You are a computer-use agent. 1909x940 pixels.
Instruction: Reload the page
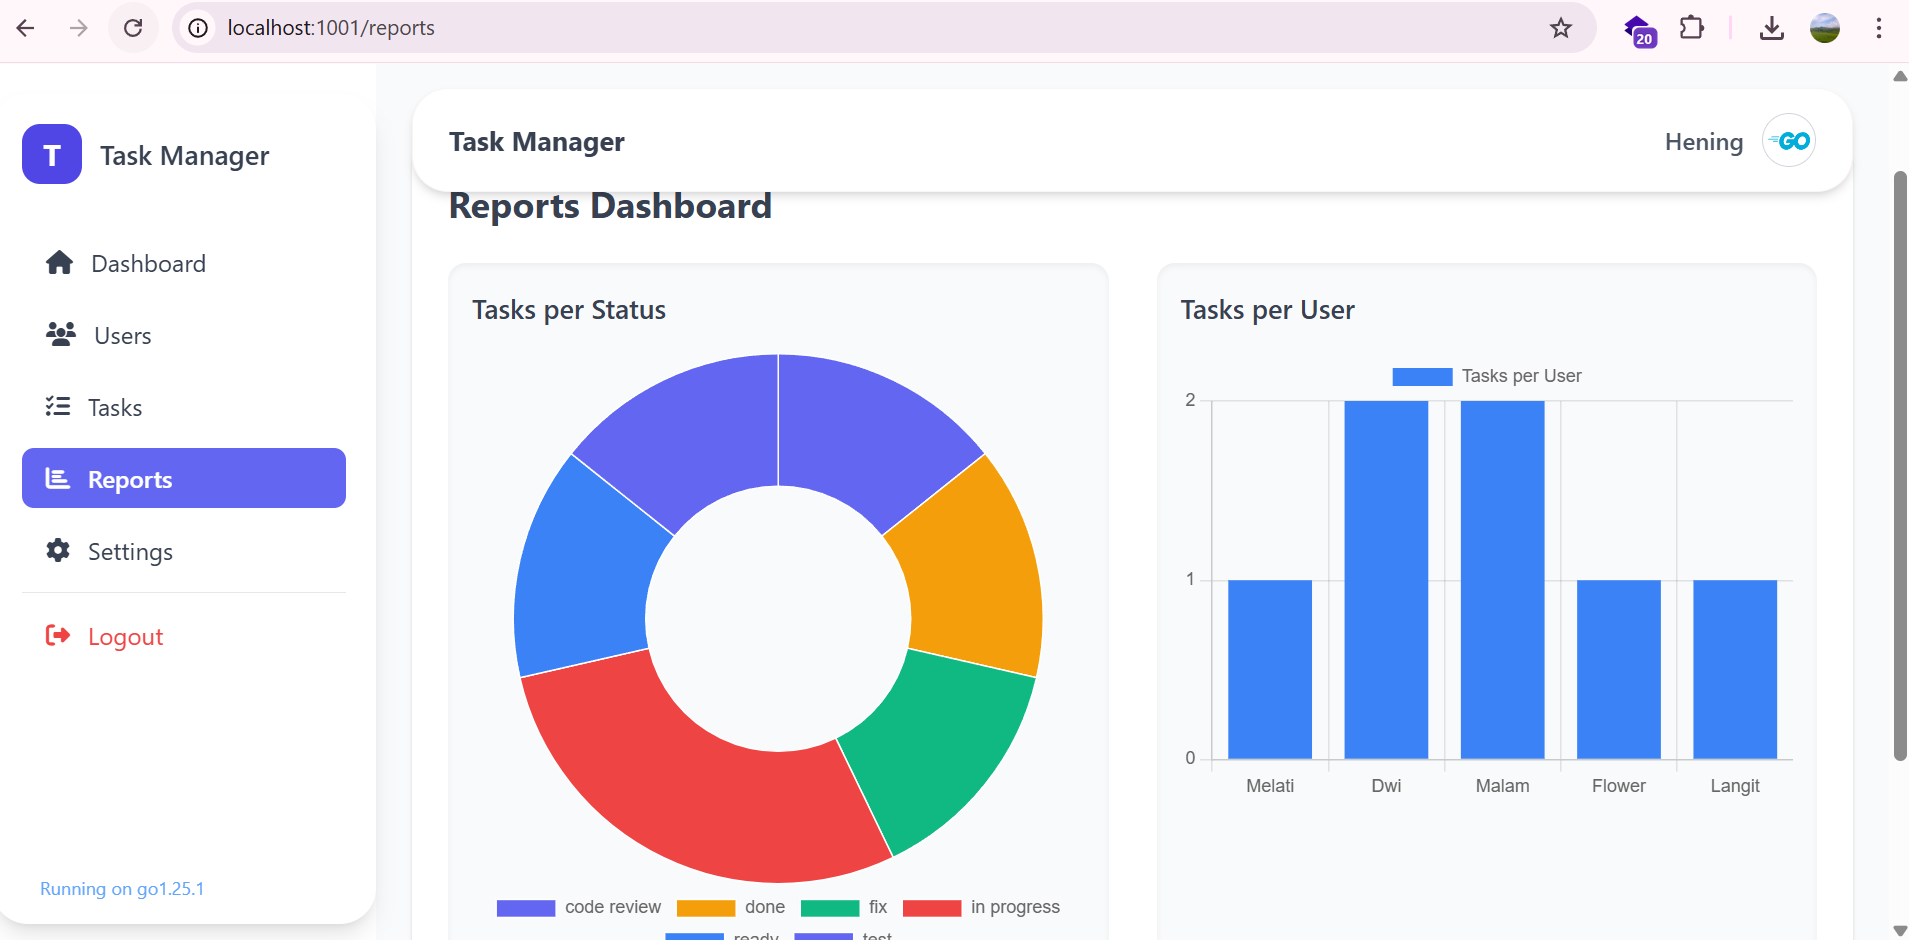pos(133,28)
